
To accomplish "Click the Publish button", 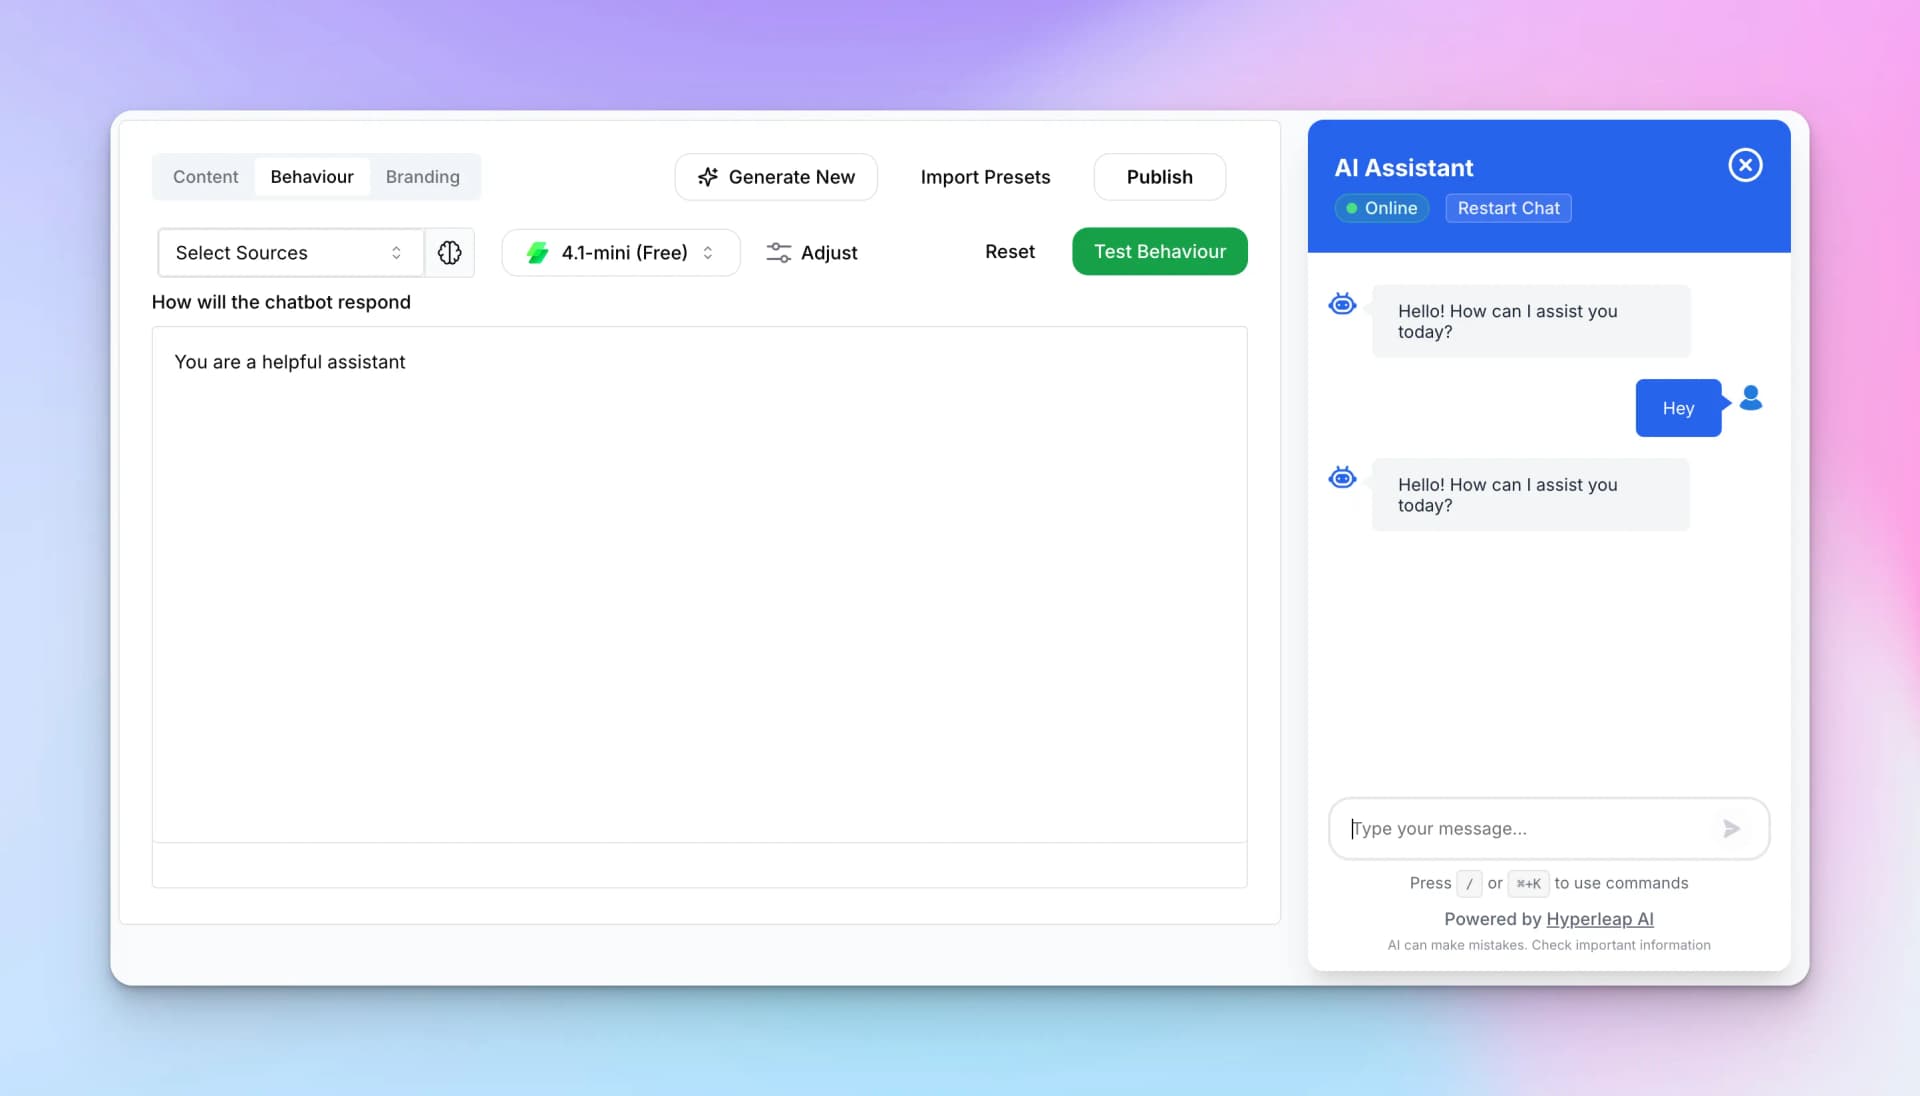I will 1159,177.
